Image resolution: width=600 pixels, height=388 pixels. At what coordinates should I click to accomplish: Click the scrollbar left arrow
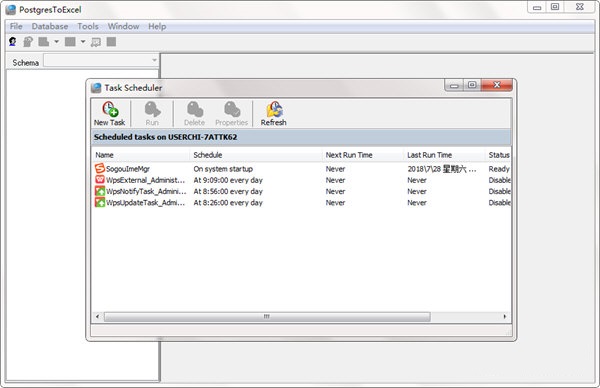tap(97, 316)
